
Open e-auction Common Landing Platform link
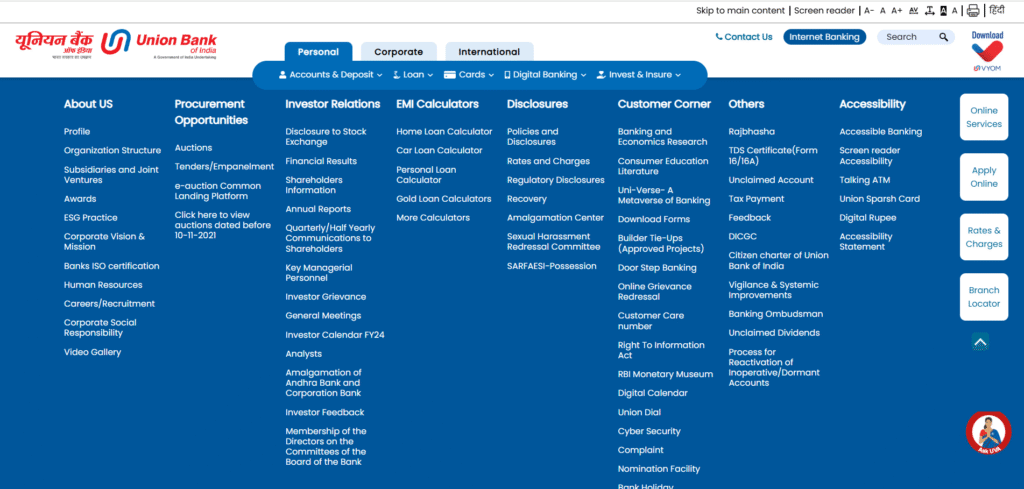point(217,191)
